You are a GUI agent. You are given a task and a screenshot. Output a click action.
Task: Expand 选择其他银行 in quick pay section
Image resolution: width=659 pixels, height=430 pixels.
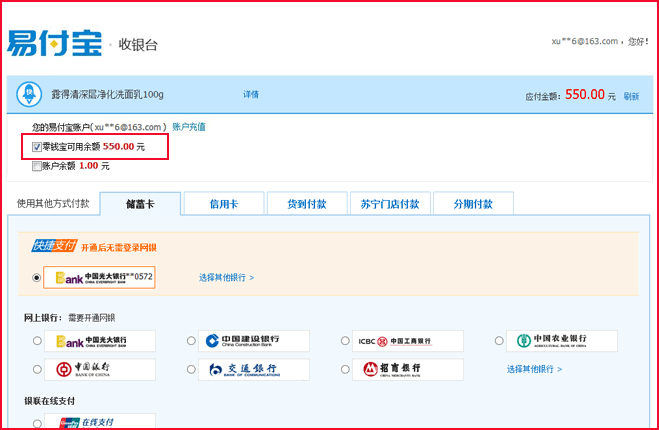[x=226, y=277]
